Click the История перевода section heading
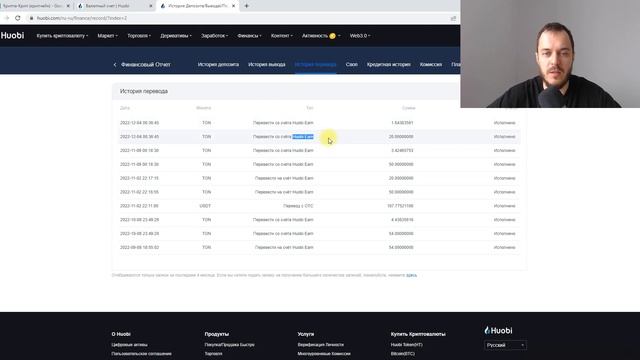 [144, 91]
